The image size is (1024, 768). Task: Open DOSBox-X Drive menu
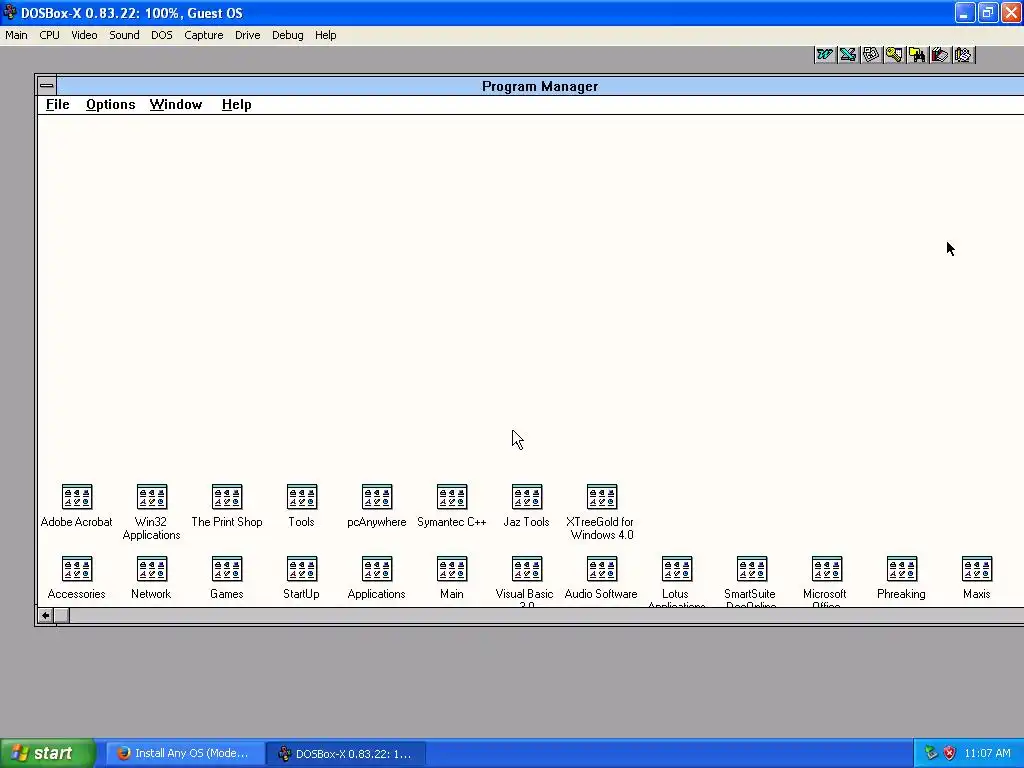pyautogui.click(x=248, y=35)
